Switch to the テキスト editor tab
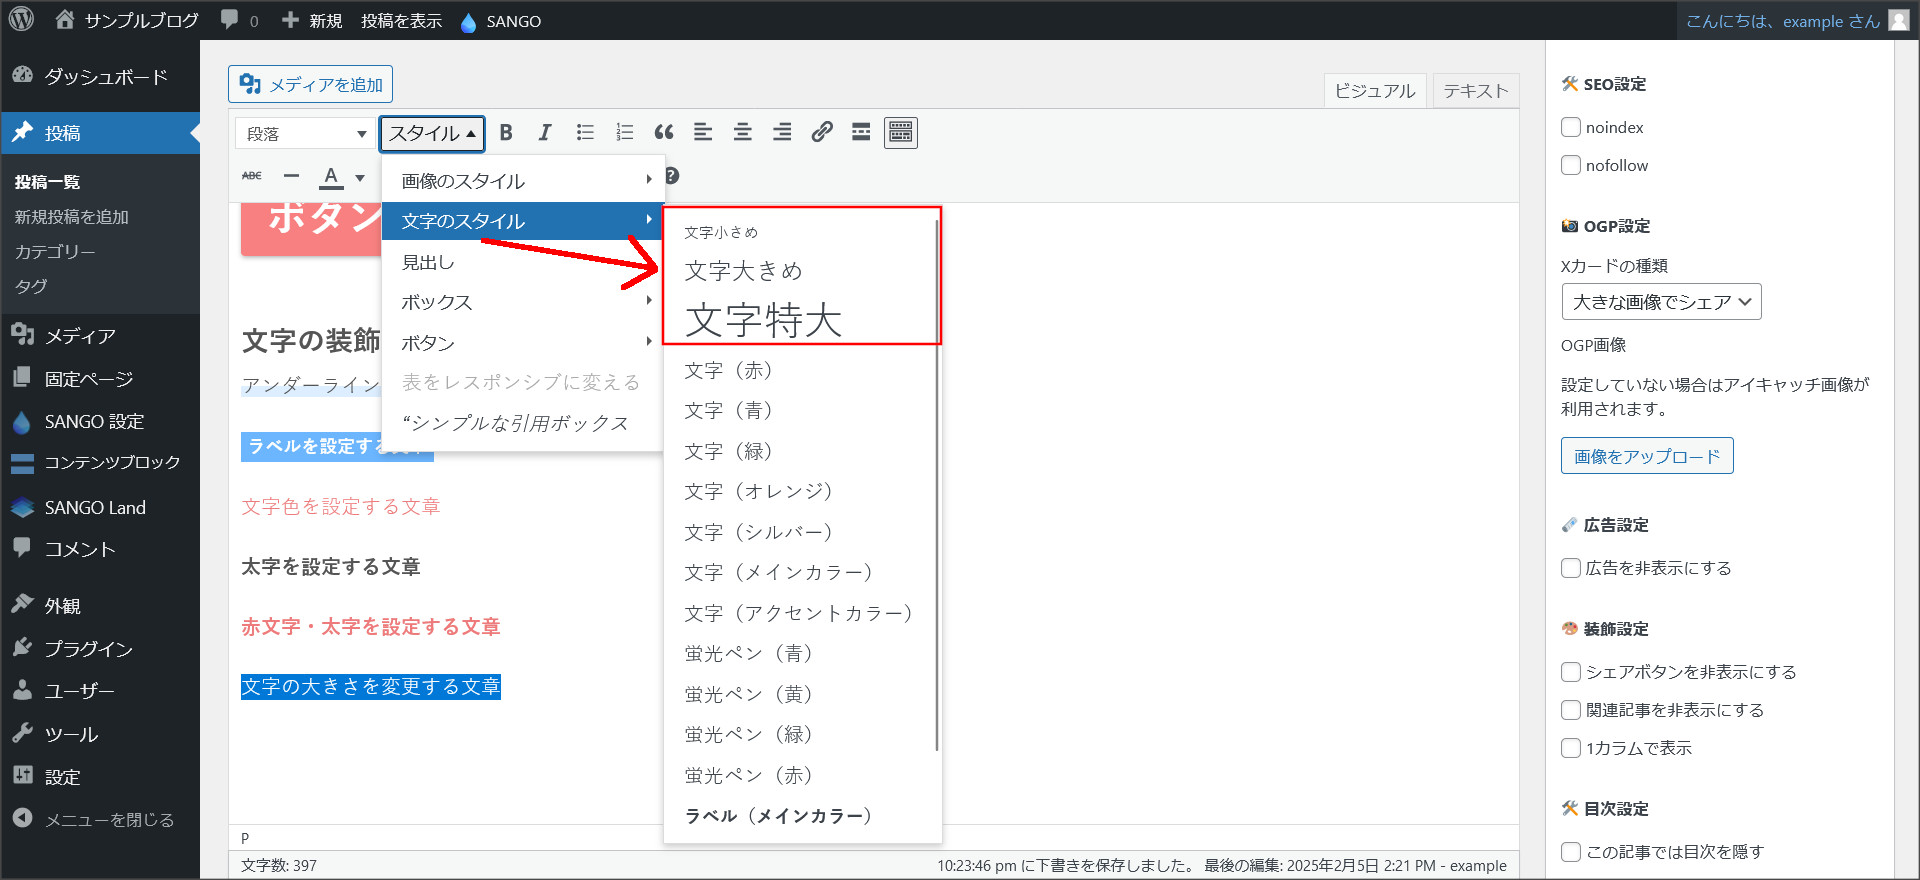1920x880 pixels. (x=1475, y=91)
